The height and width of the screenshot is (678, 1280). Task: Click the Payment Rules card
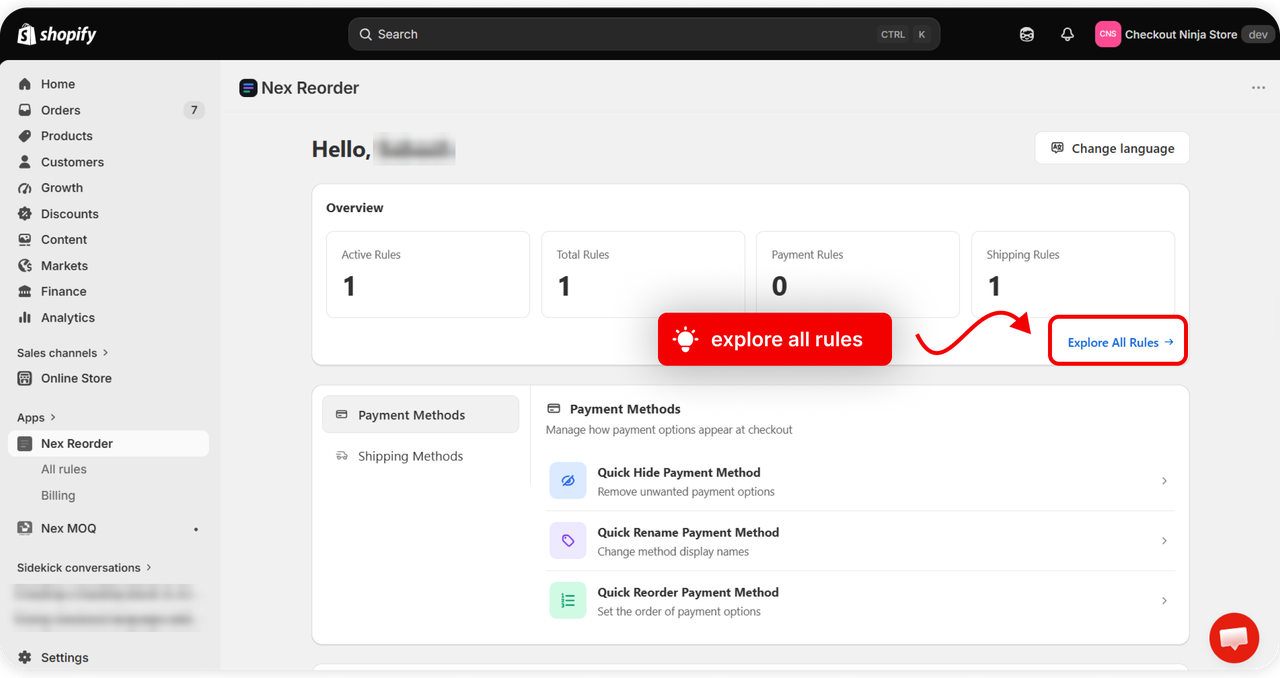coord(858,275)
